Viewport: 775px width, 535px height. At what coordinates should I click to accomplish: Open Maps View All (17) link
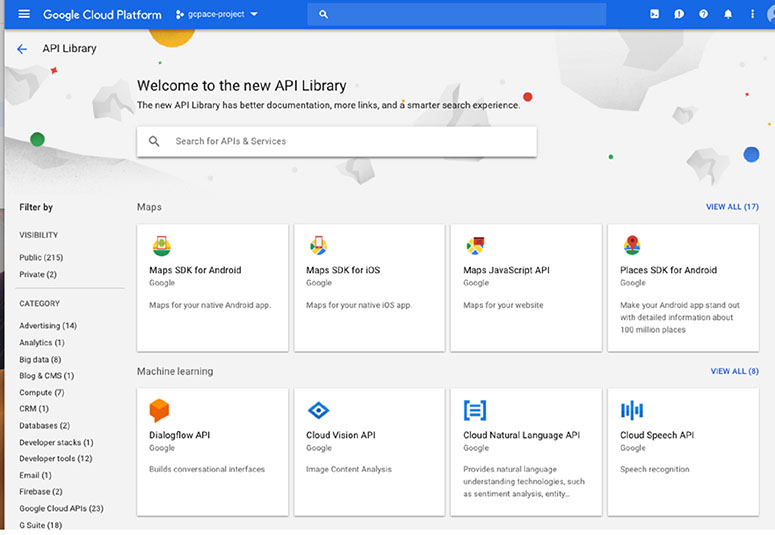(732, 207)
